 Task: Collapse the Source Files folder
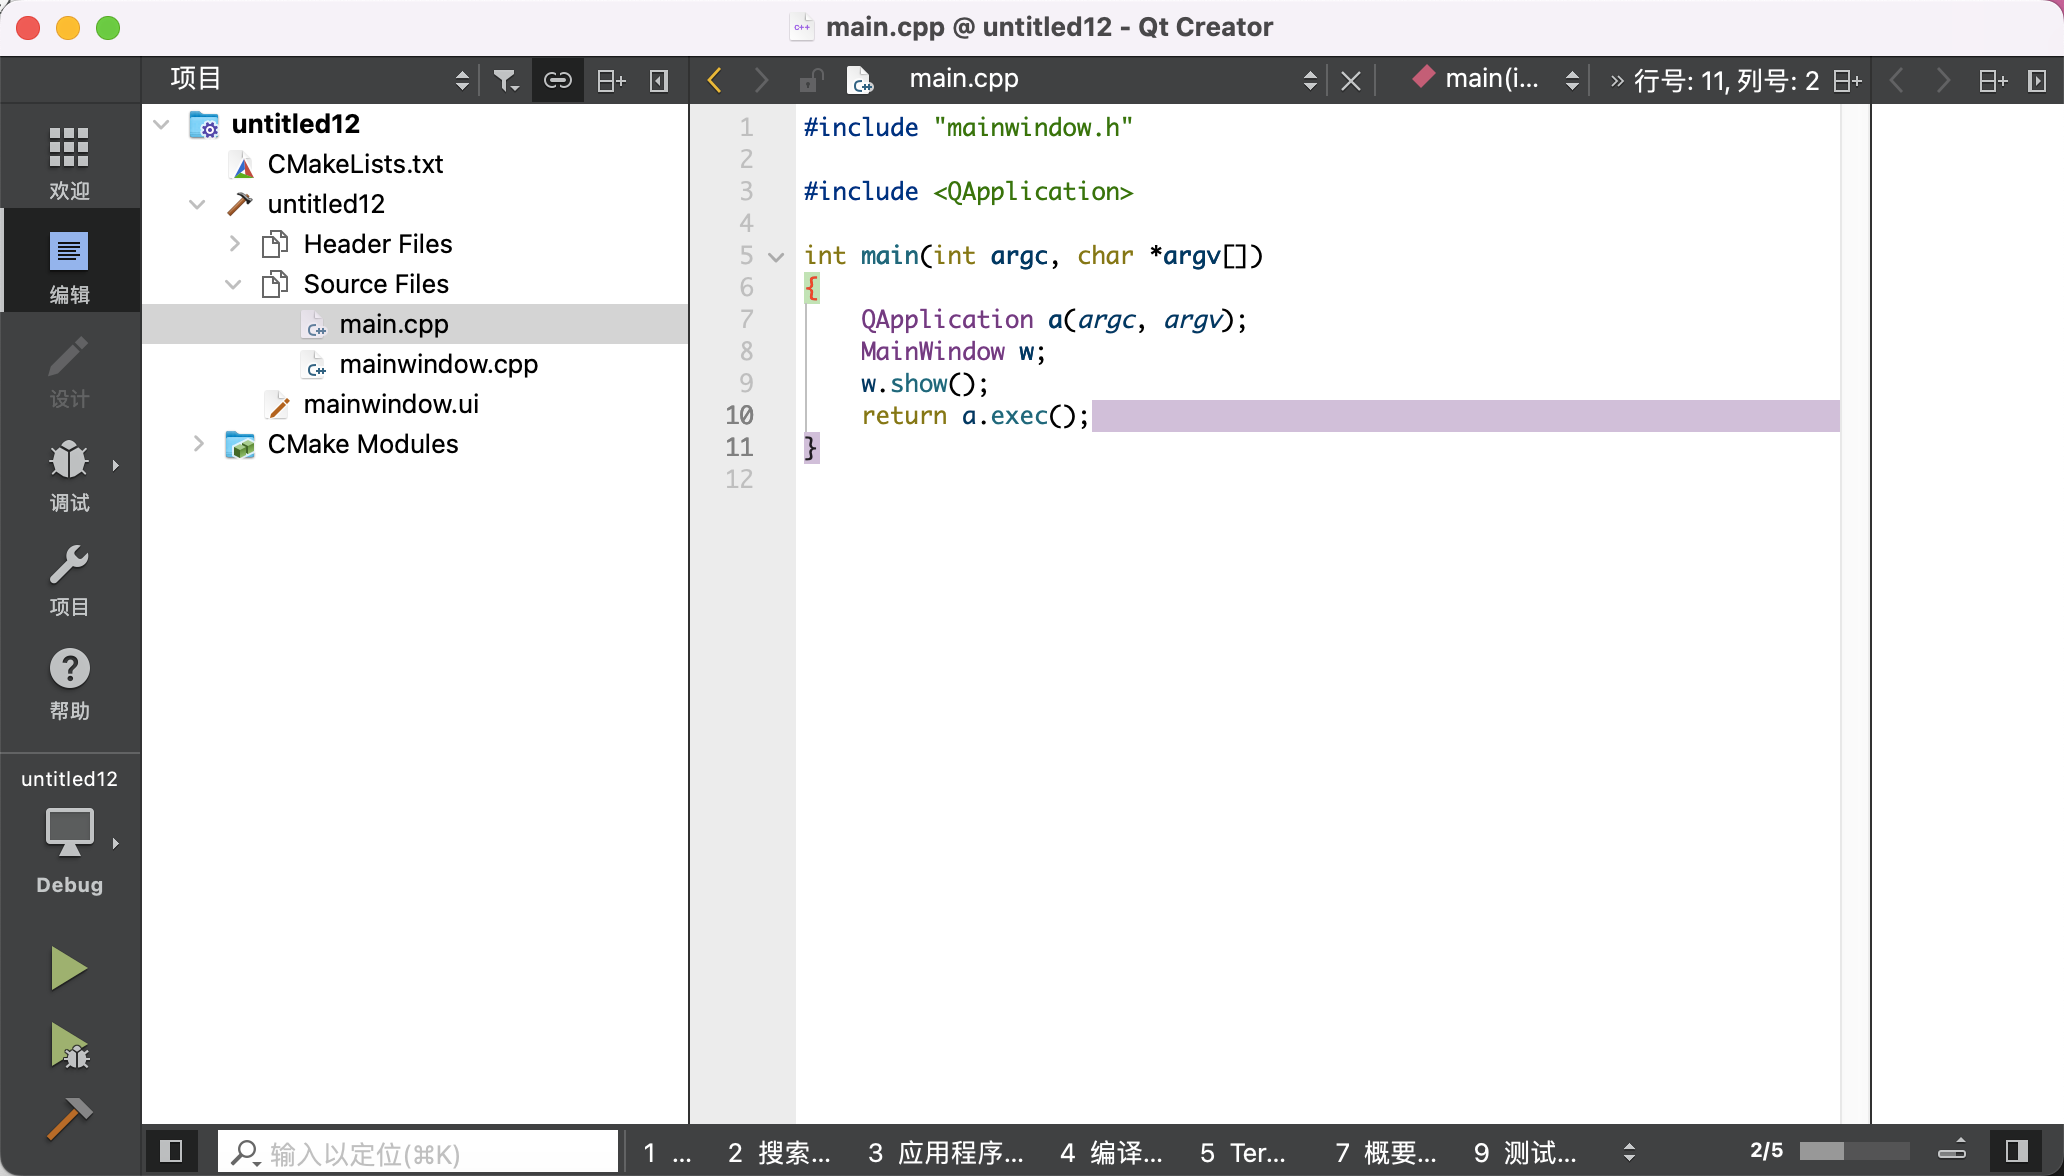(x=233, y=284)
